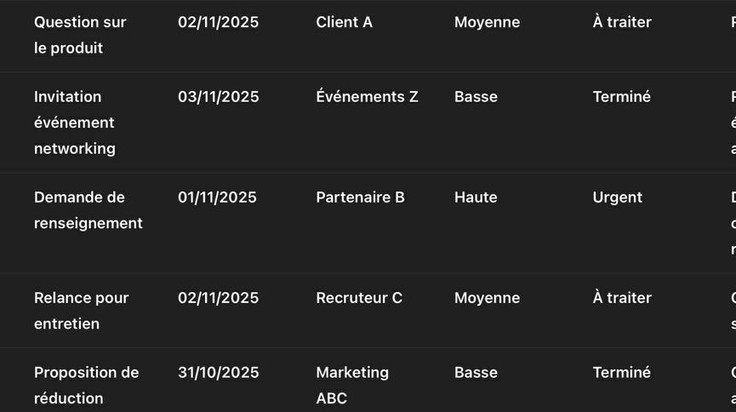Viewport: 736px width, 412px height.
Task: Select the 'Demande de renseignement' cell
Action: 88,210
